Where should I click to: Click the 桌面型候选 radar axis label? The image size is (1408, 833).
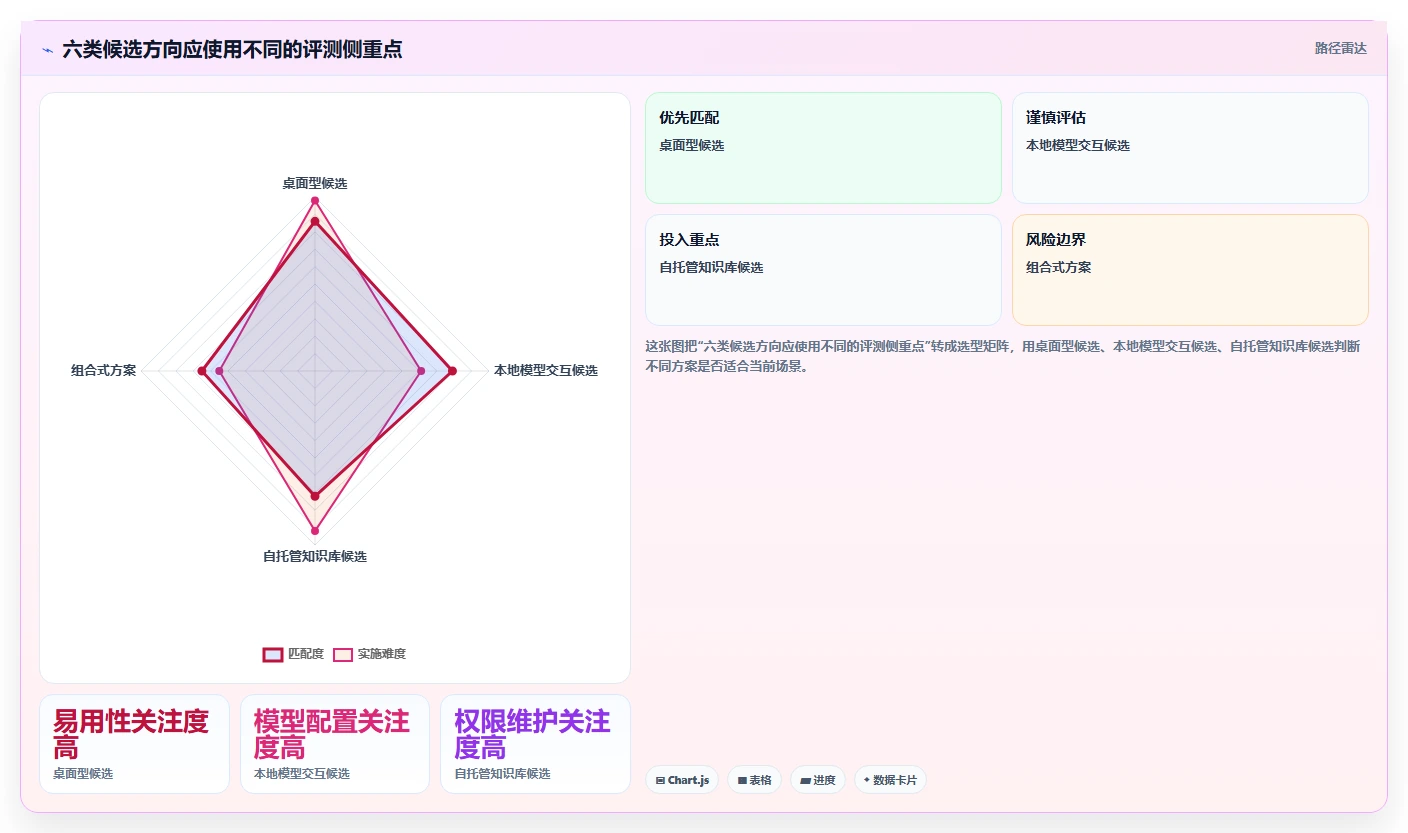click(x=315, y=184)
